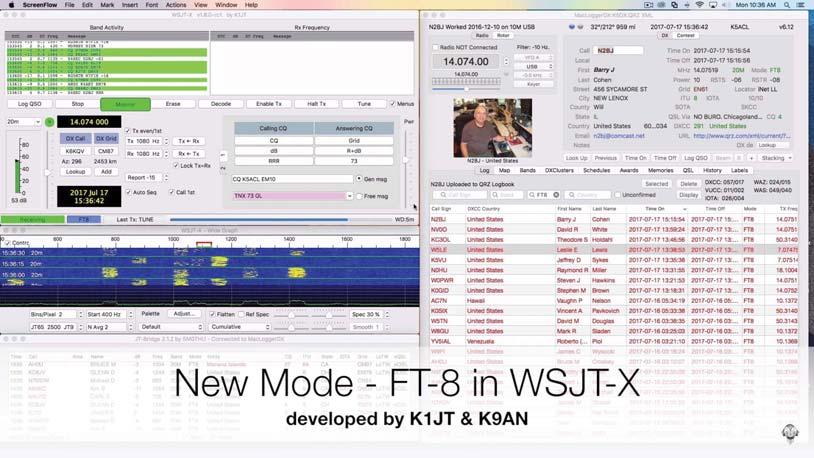Toggle Auto Seq checkbox
Image resolution: width=814 pixels, height=458 pixels.
pos(129,192)
